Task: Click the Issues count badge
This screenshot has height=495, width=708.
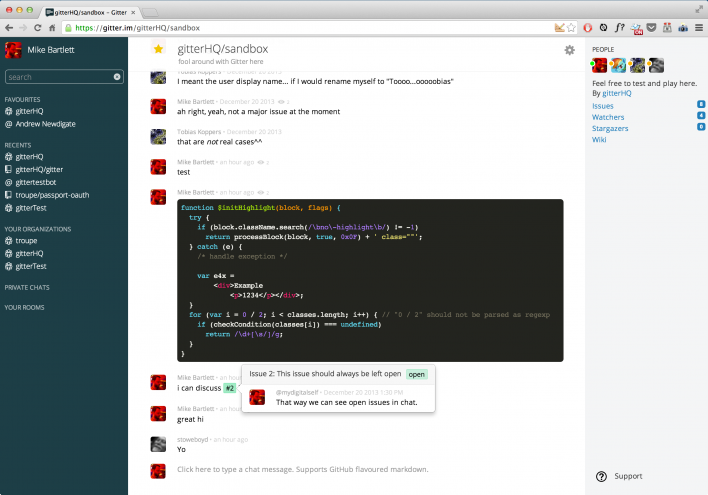Action: click(x=701, y=104)
